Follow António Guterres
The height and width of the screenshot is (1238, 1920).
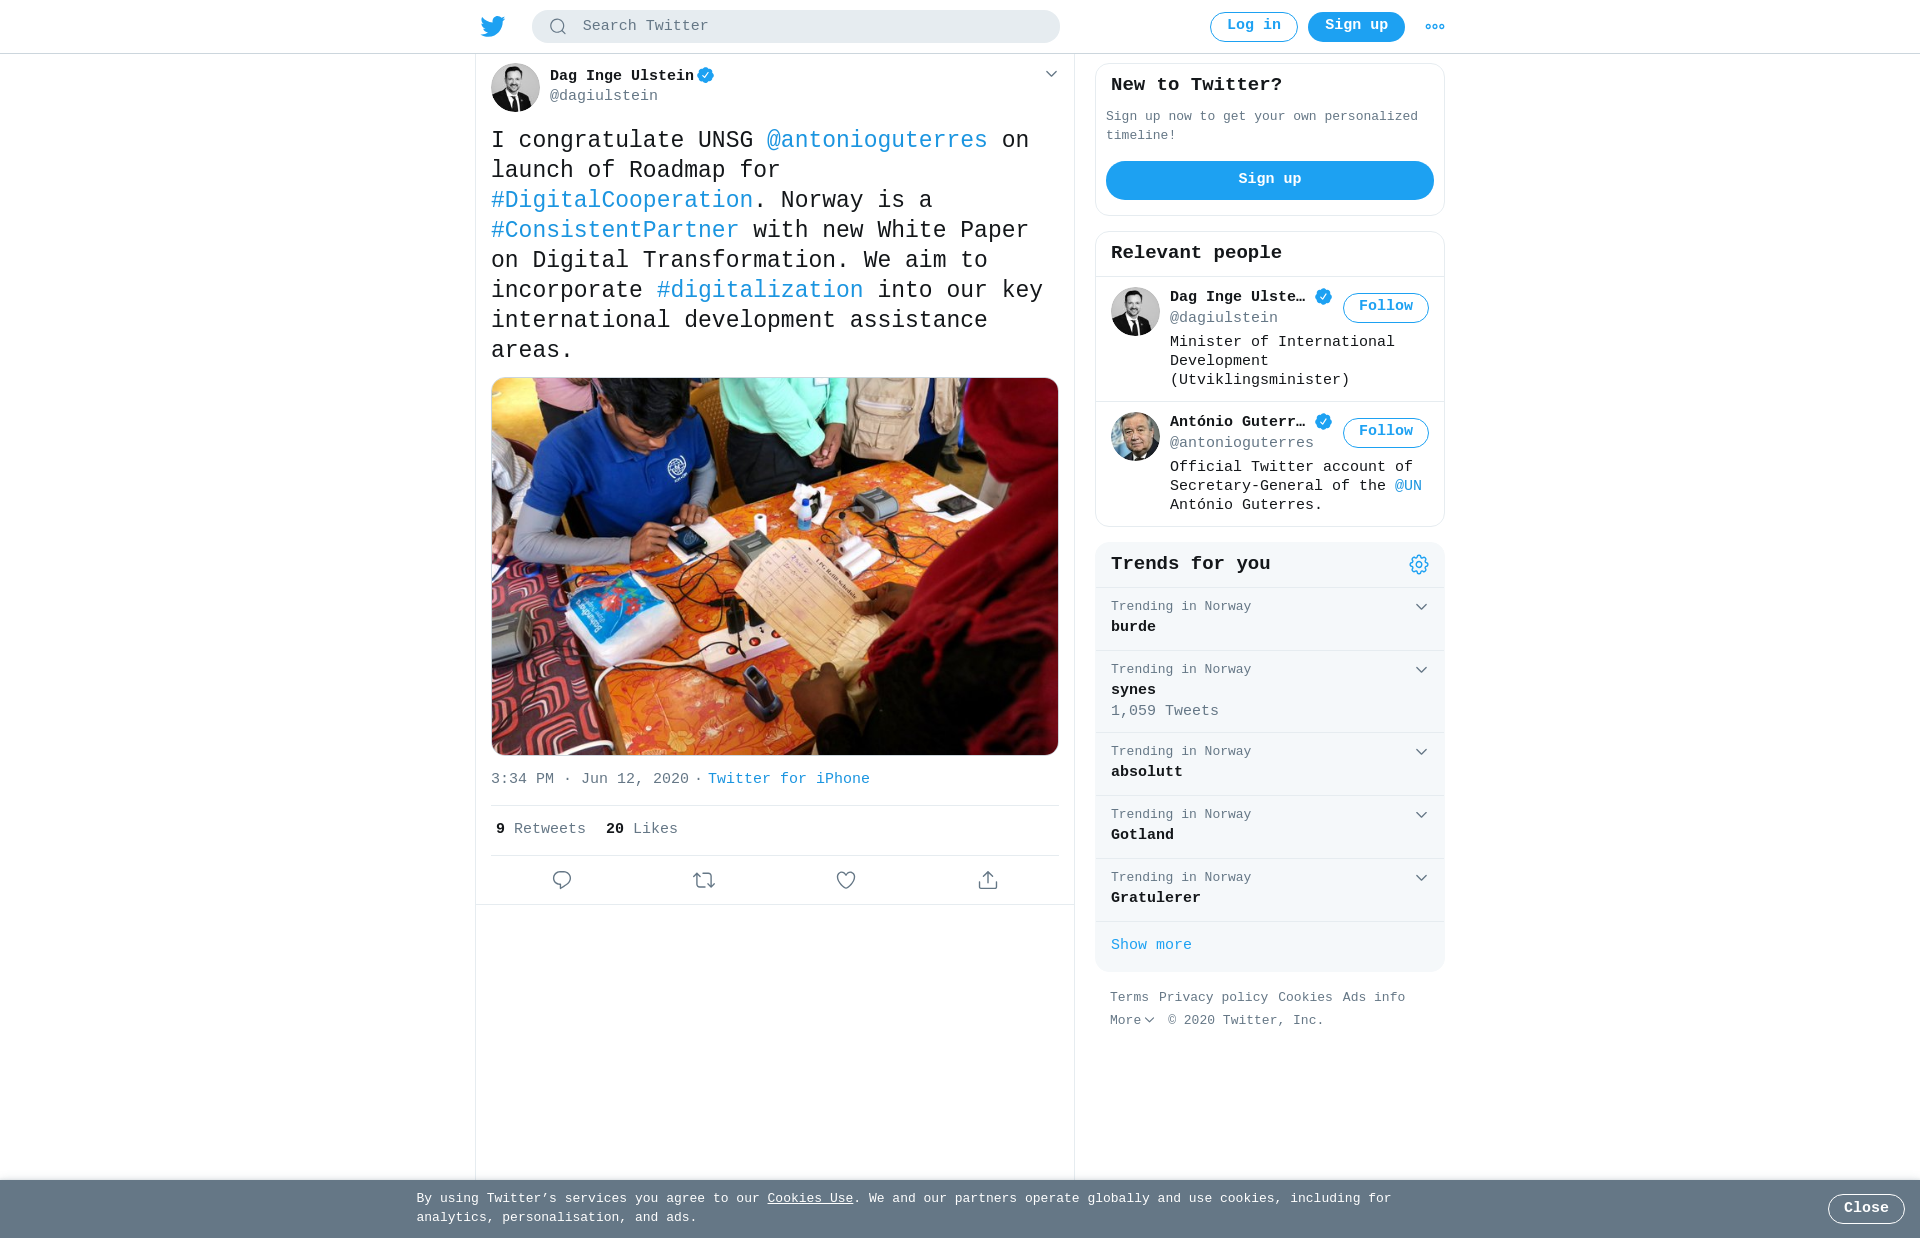(x=1386, y=432)
